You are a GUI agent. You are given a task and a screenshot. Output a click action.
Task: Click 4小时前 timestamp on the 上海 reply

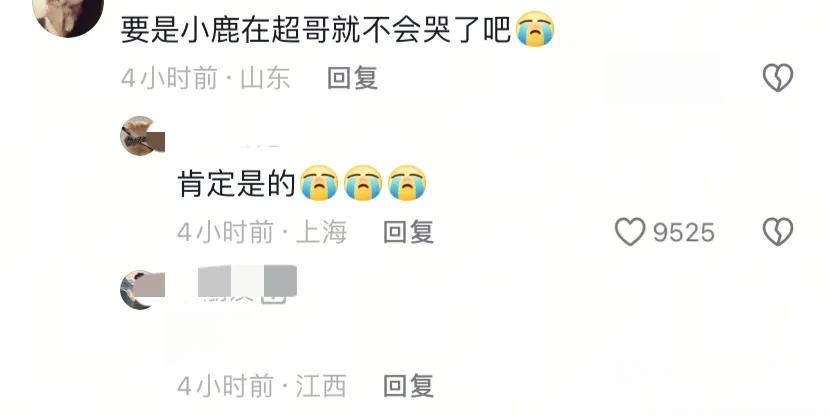pyautogui.click(x=225, y=232)
